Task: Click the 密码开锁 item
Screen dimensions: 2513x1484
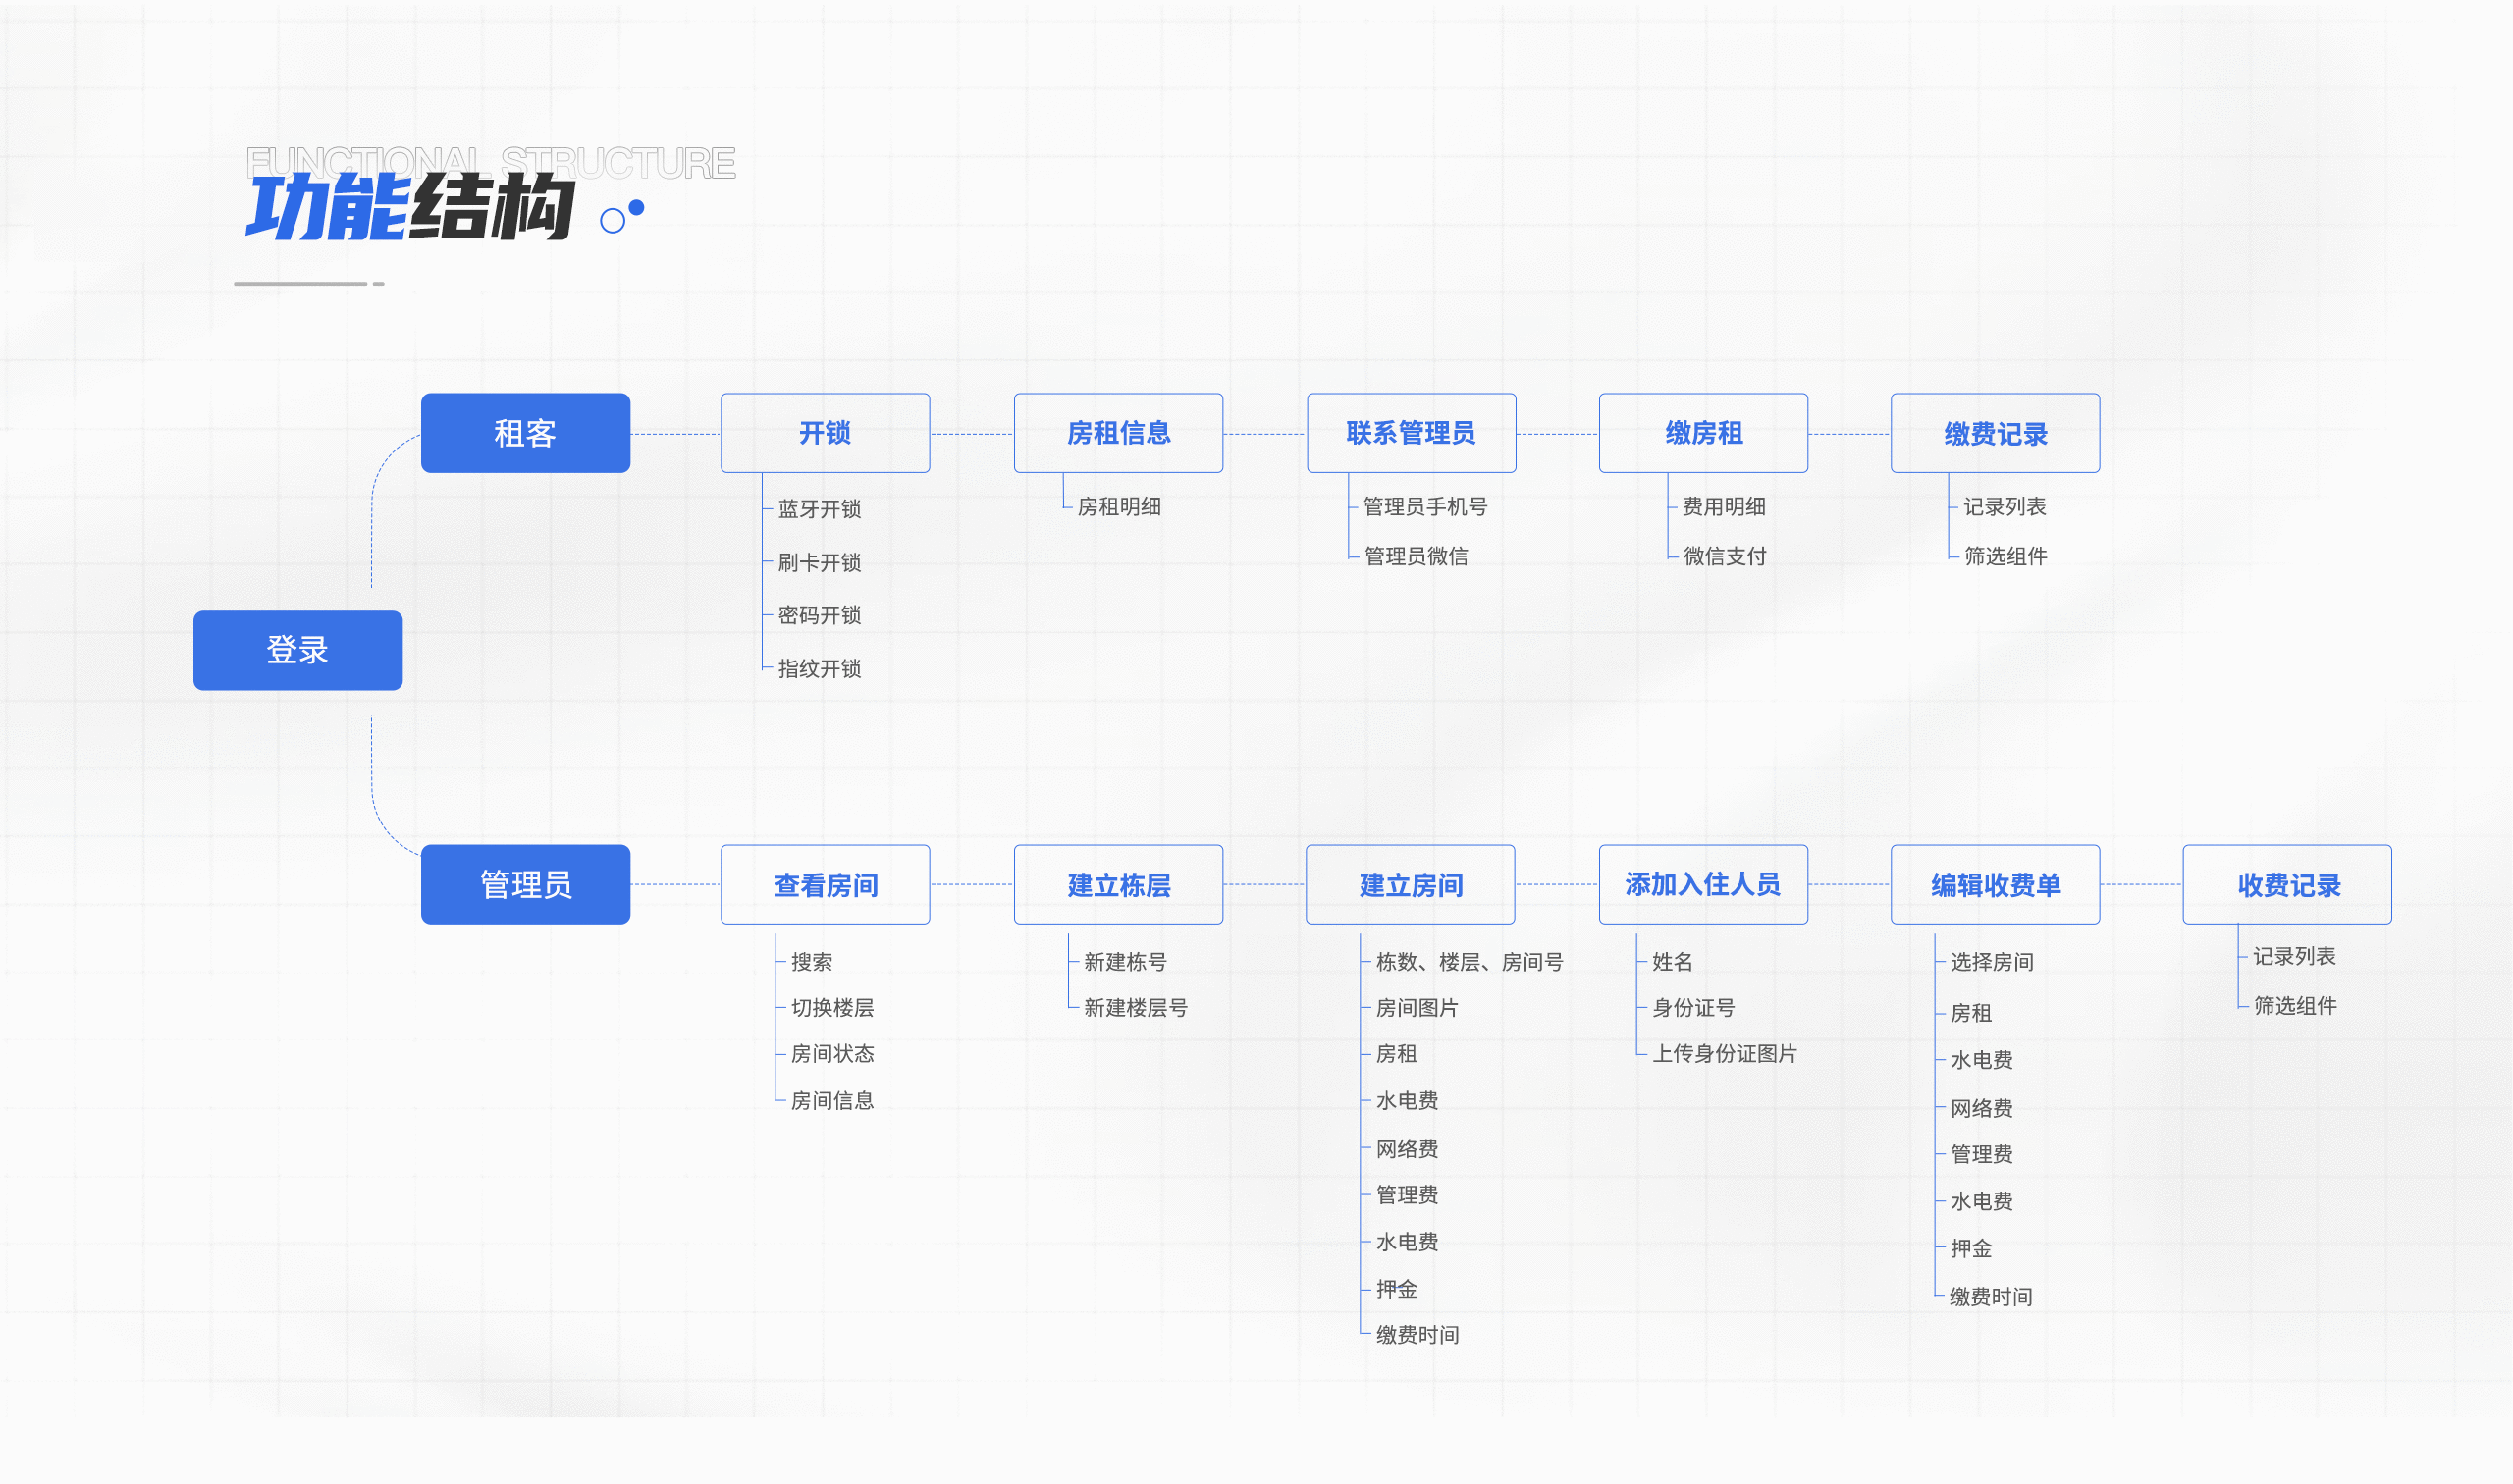Action: 820,615
